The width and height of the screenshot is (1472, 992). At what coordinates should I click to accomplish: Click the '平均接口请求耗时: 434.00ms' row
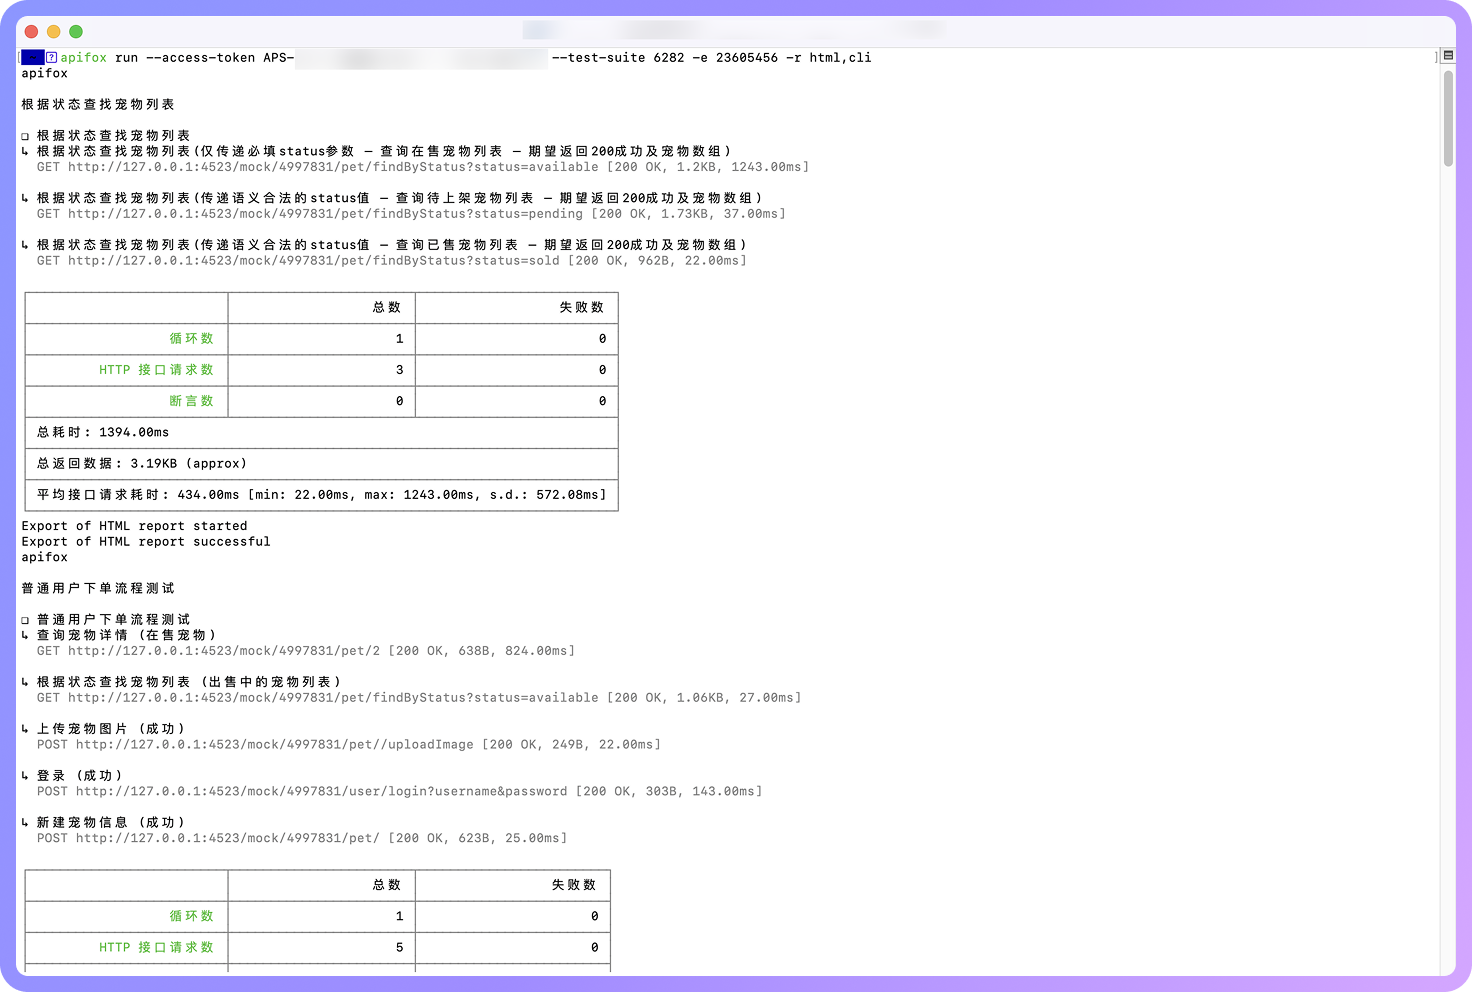point(321,495)
